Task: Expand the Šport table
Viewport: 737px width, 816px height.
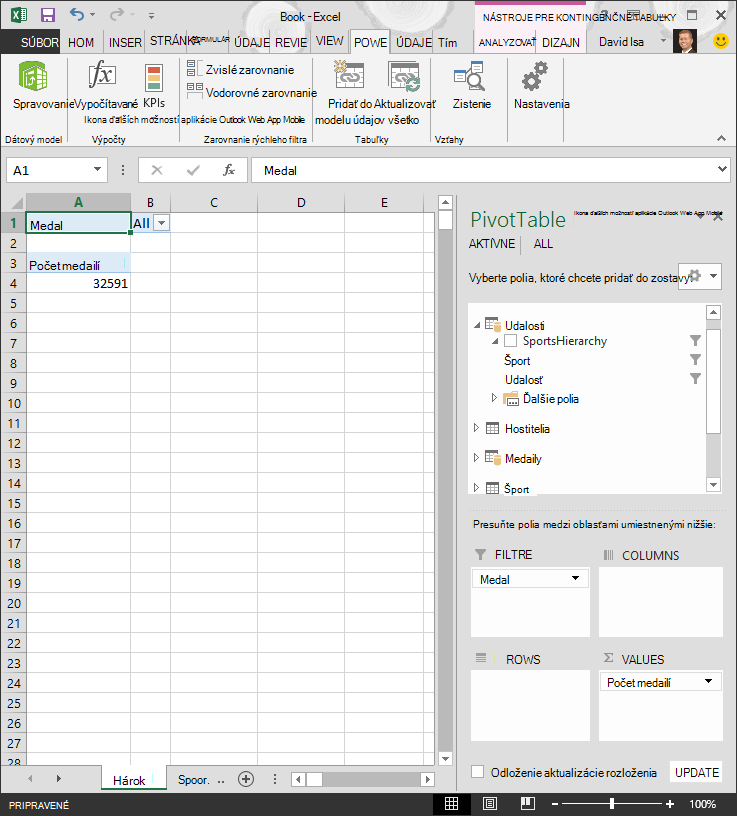Action: pos(476,488)
